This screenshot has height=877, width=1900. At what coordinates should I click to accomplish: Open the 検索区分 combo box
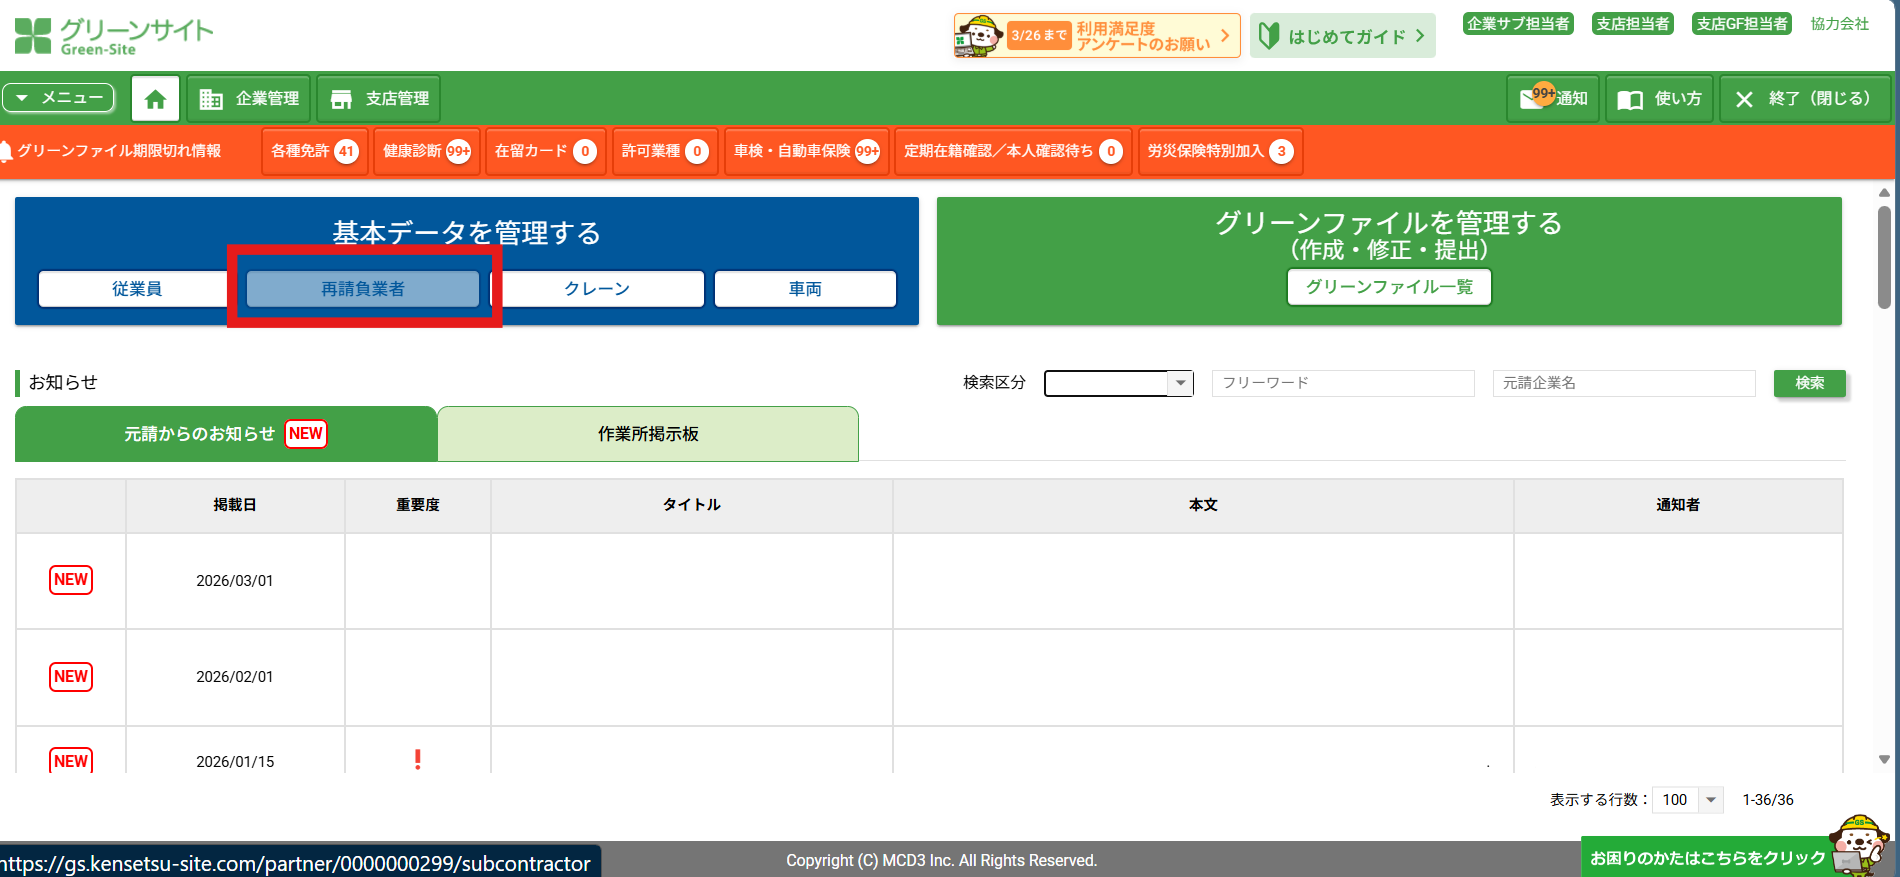pyautogui.click(x=1118, y=383)
